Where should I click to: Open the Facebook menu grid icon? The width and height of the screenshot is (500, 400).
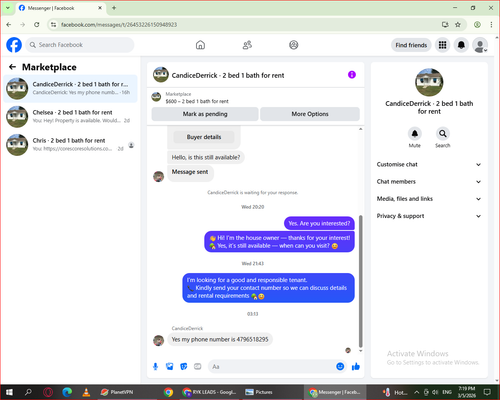(442, 45)
